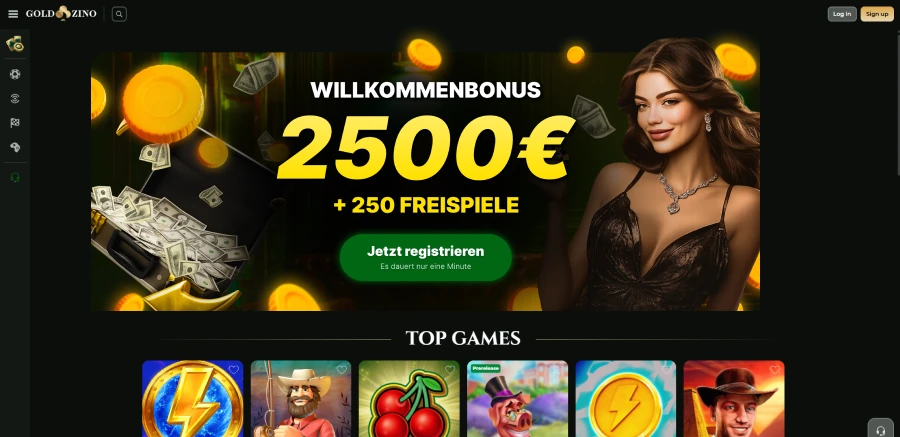Select the poker chip sidebar icon

click(15, 74)
